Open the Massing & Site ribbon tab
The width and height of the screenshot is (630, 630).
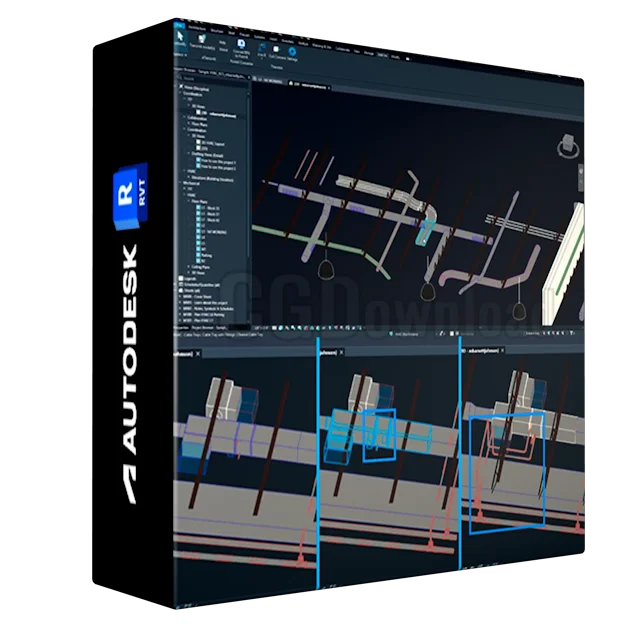pos(321,47)
